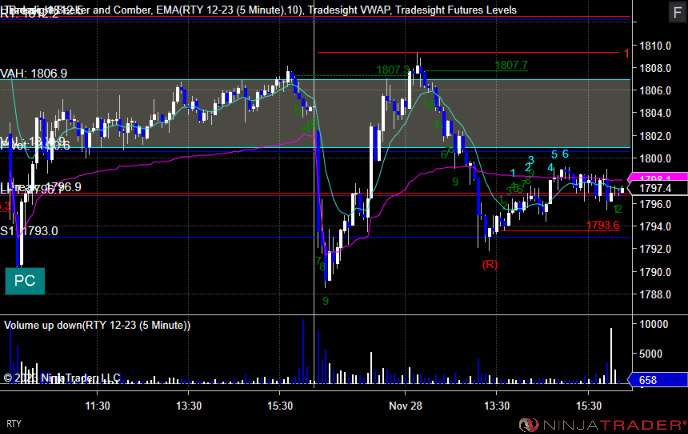Click the red number 1 at right edge
This screenshot has height=434, width=688.
(627, 54)
